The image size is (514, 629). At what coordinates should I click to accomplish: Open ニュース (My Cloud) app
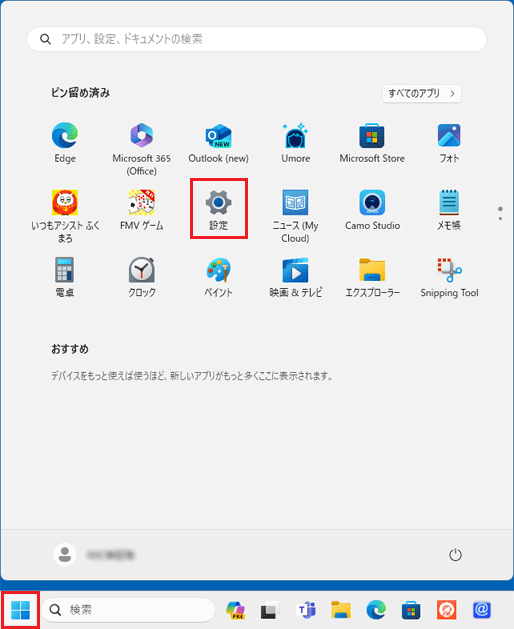(296, 216)
